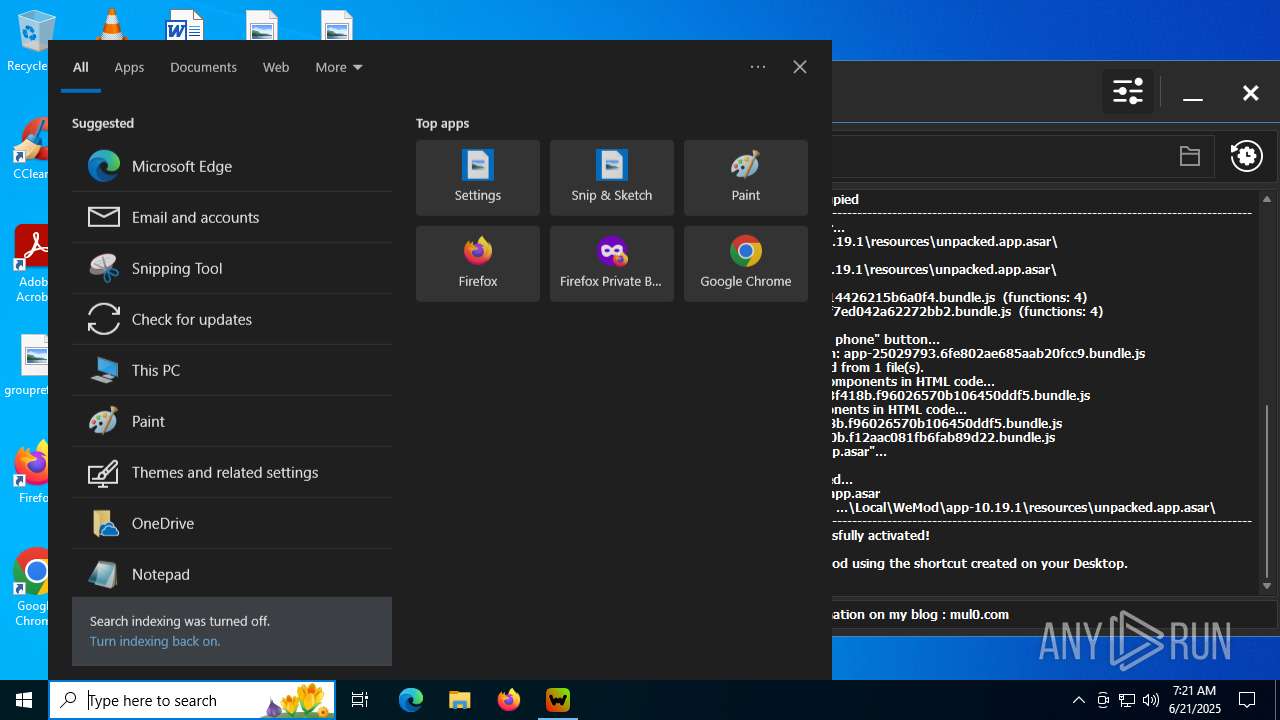
Task: Open the volume control in tray
Action: 1151,700
